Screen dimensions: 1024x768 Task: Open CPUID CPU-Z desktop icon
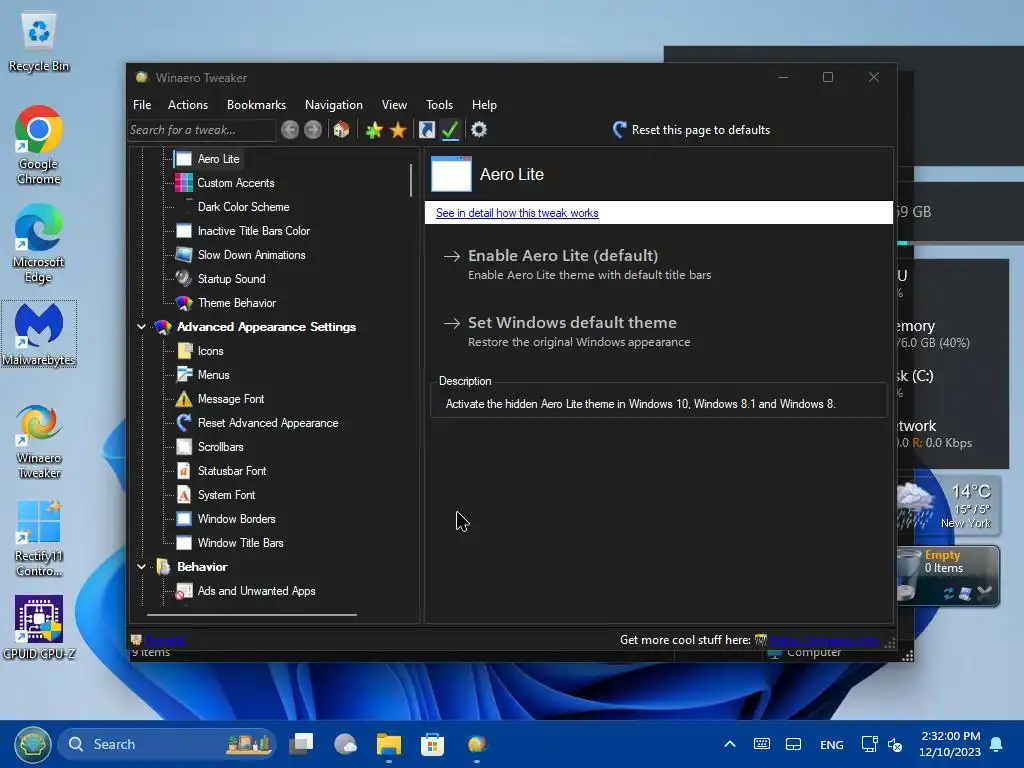tap(39, 627)
